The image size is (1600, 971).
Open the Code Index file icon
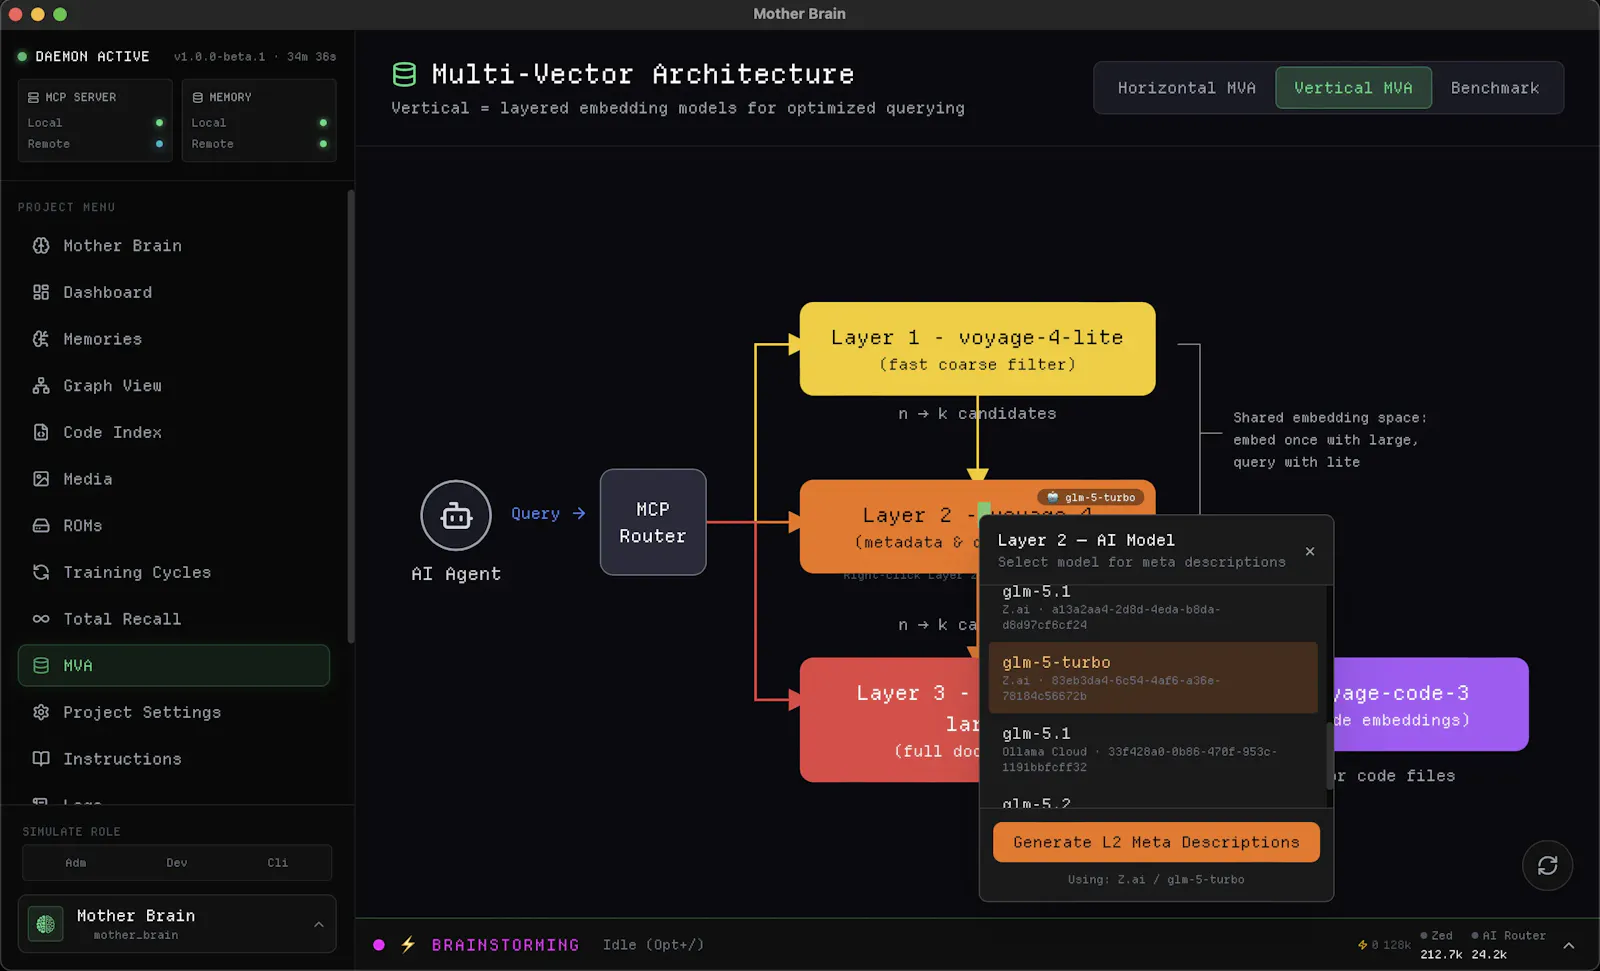41,432
